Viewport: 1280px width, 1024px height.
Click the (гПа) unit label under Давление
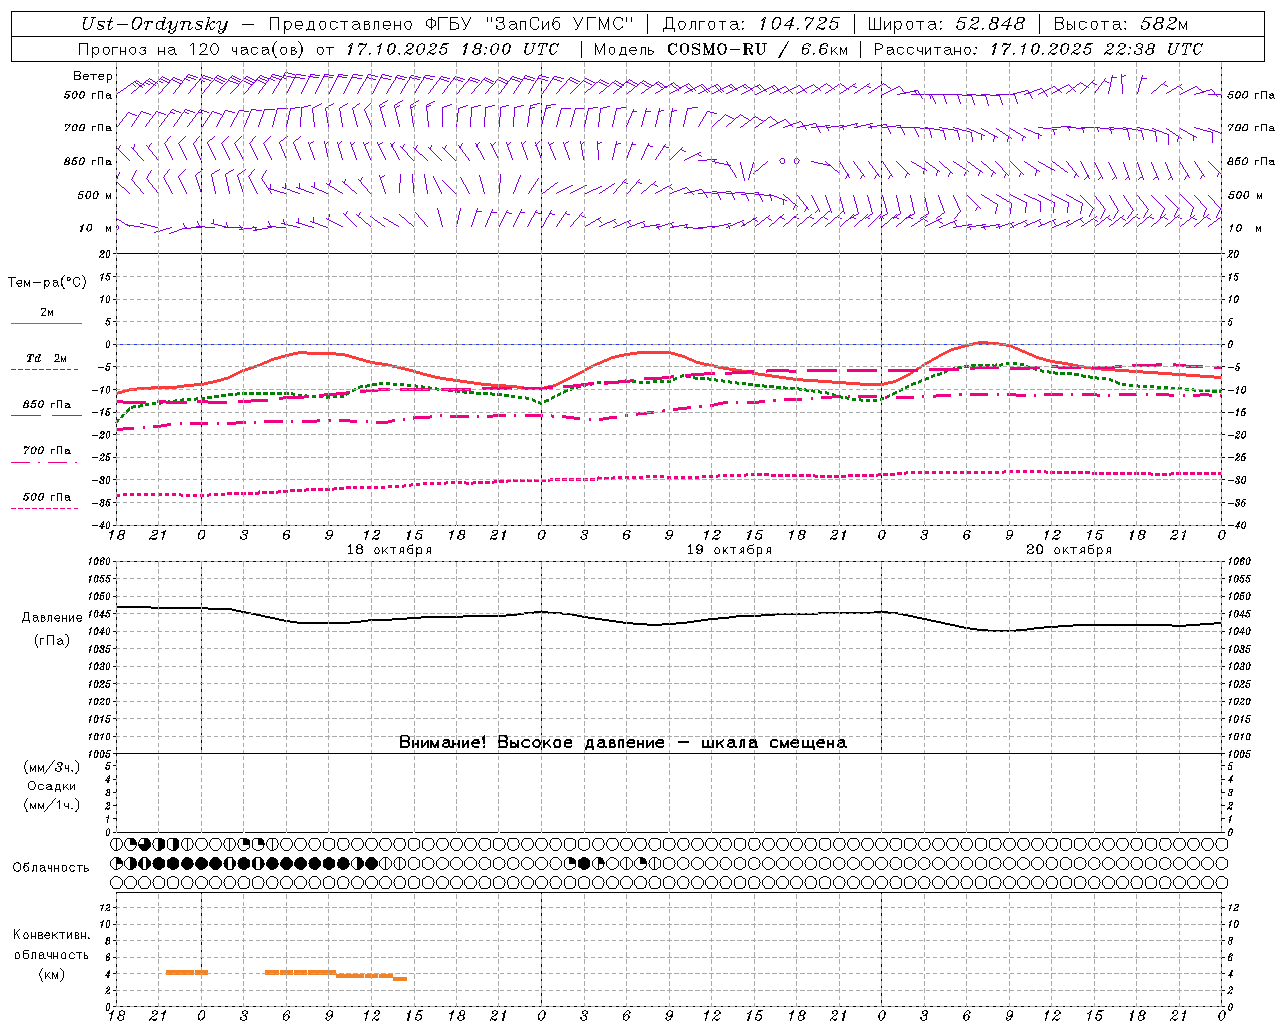(52, 641)
